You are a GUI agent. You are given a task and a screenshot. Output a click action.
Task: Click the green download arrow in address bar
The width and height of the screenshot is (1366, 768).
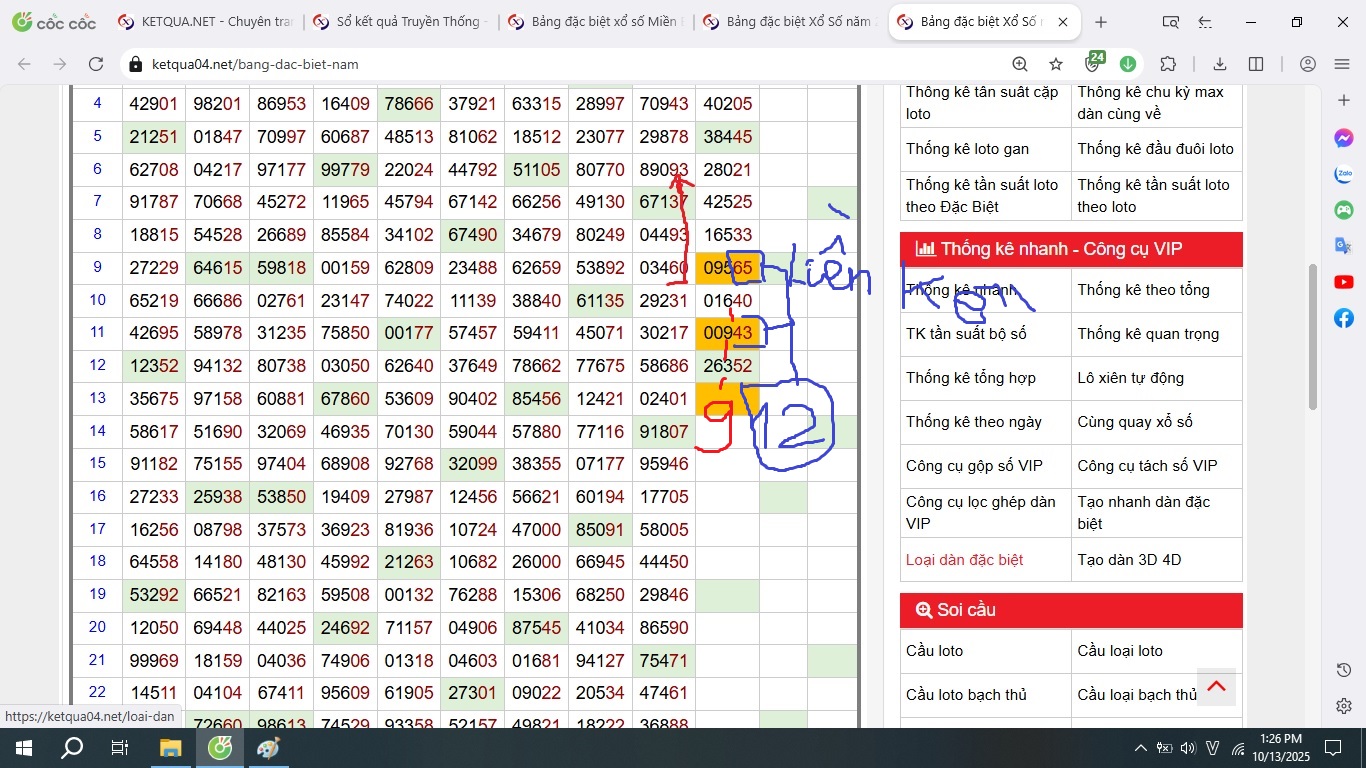(x=1128, y=64)
